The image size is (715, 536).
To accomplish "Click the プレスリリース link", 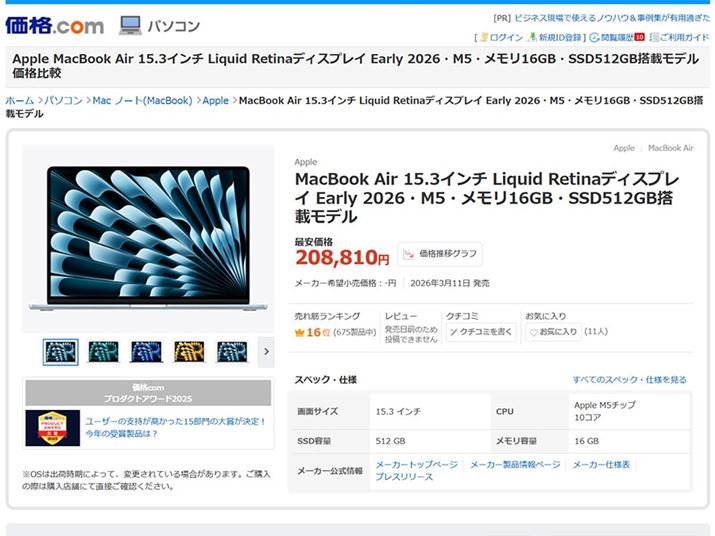I will tap(404, 478).
